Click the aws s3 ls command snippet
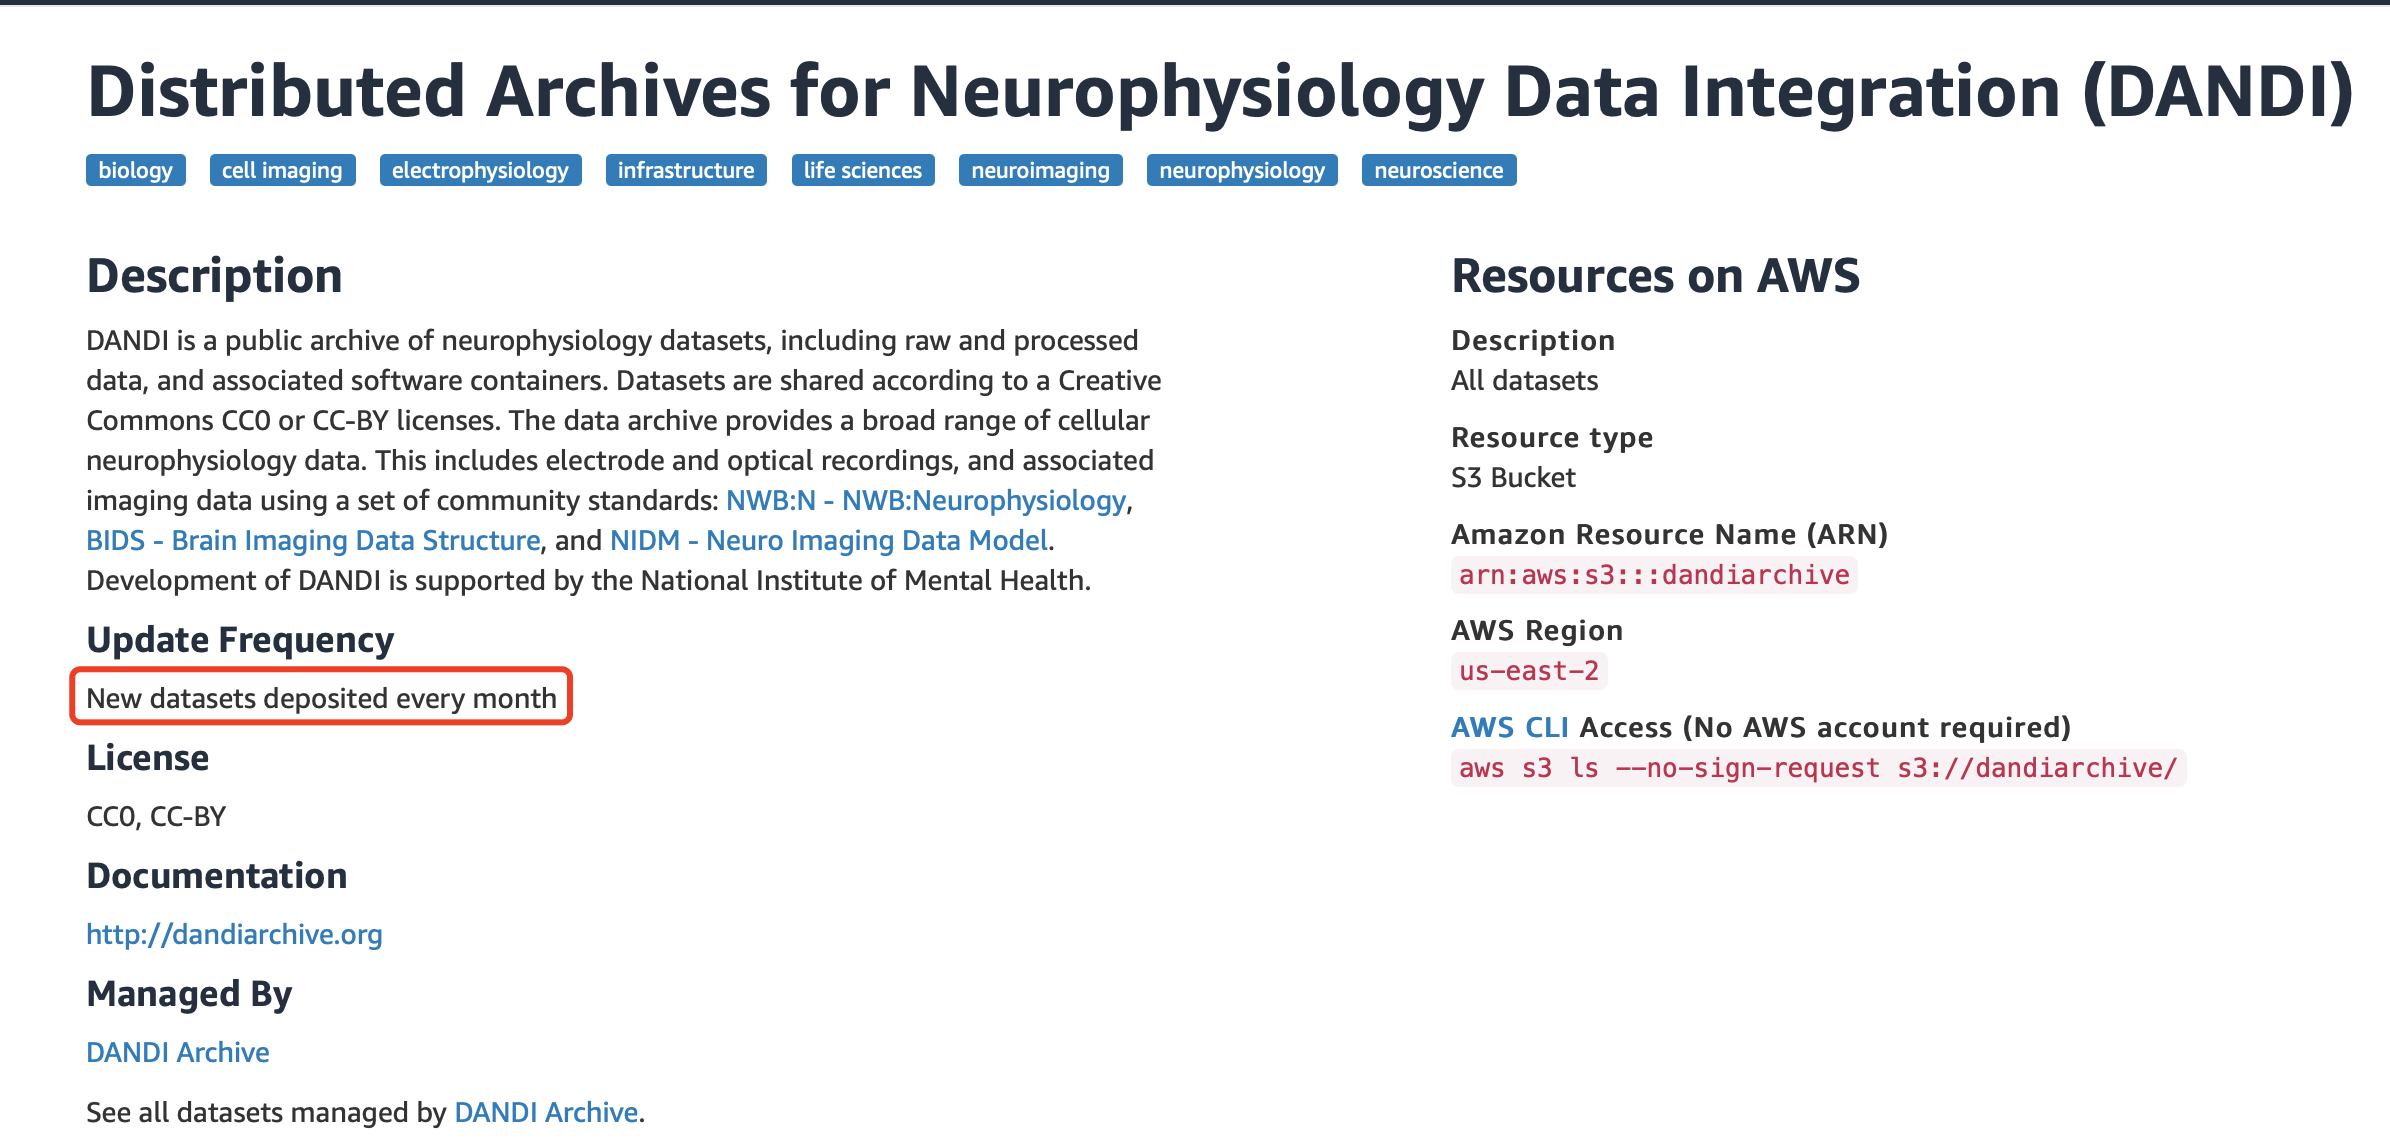 click(x=1817, y=768)
